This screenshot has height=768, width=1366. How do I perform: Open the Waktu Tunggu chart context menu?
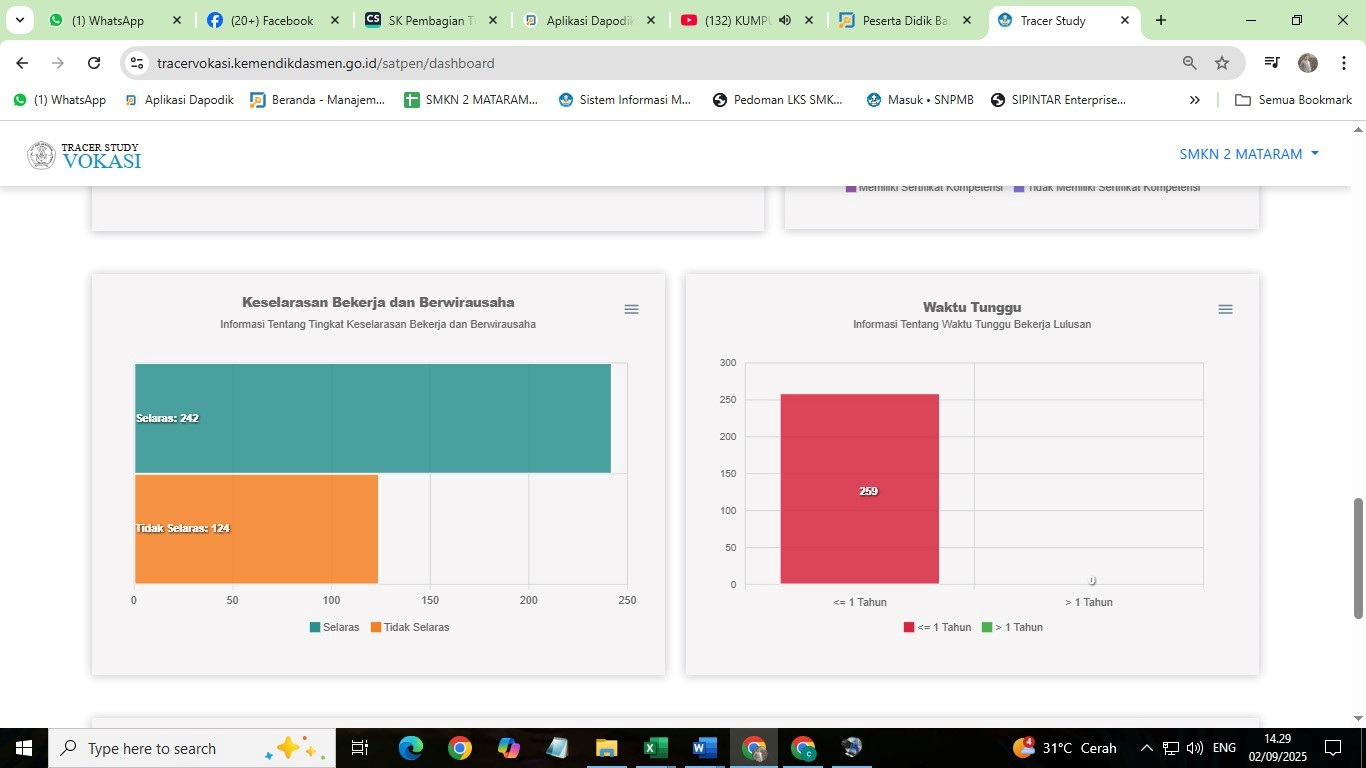click(x=1225, y=310)
